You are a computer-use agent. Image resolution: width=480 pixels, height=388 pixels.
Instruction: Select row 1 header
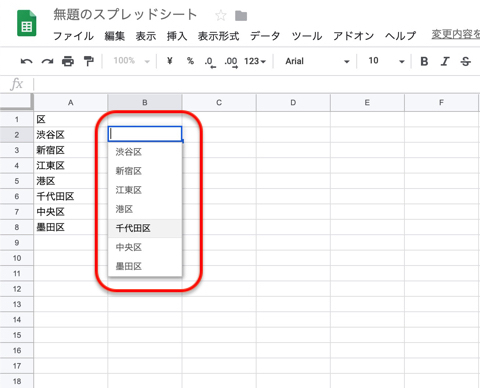[x=17, y=119]
